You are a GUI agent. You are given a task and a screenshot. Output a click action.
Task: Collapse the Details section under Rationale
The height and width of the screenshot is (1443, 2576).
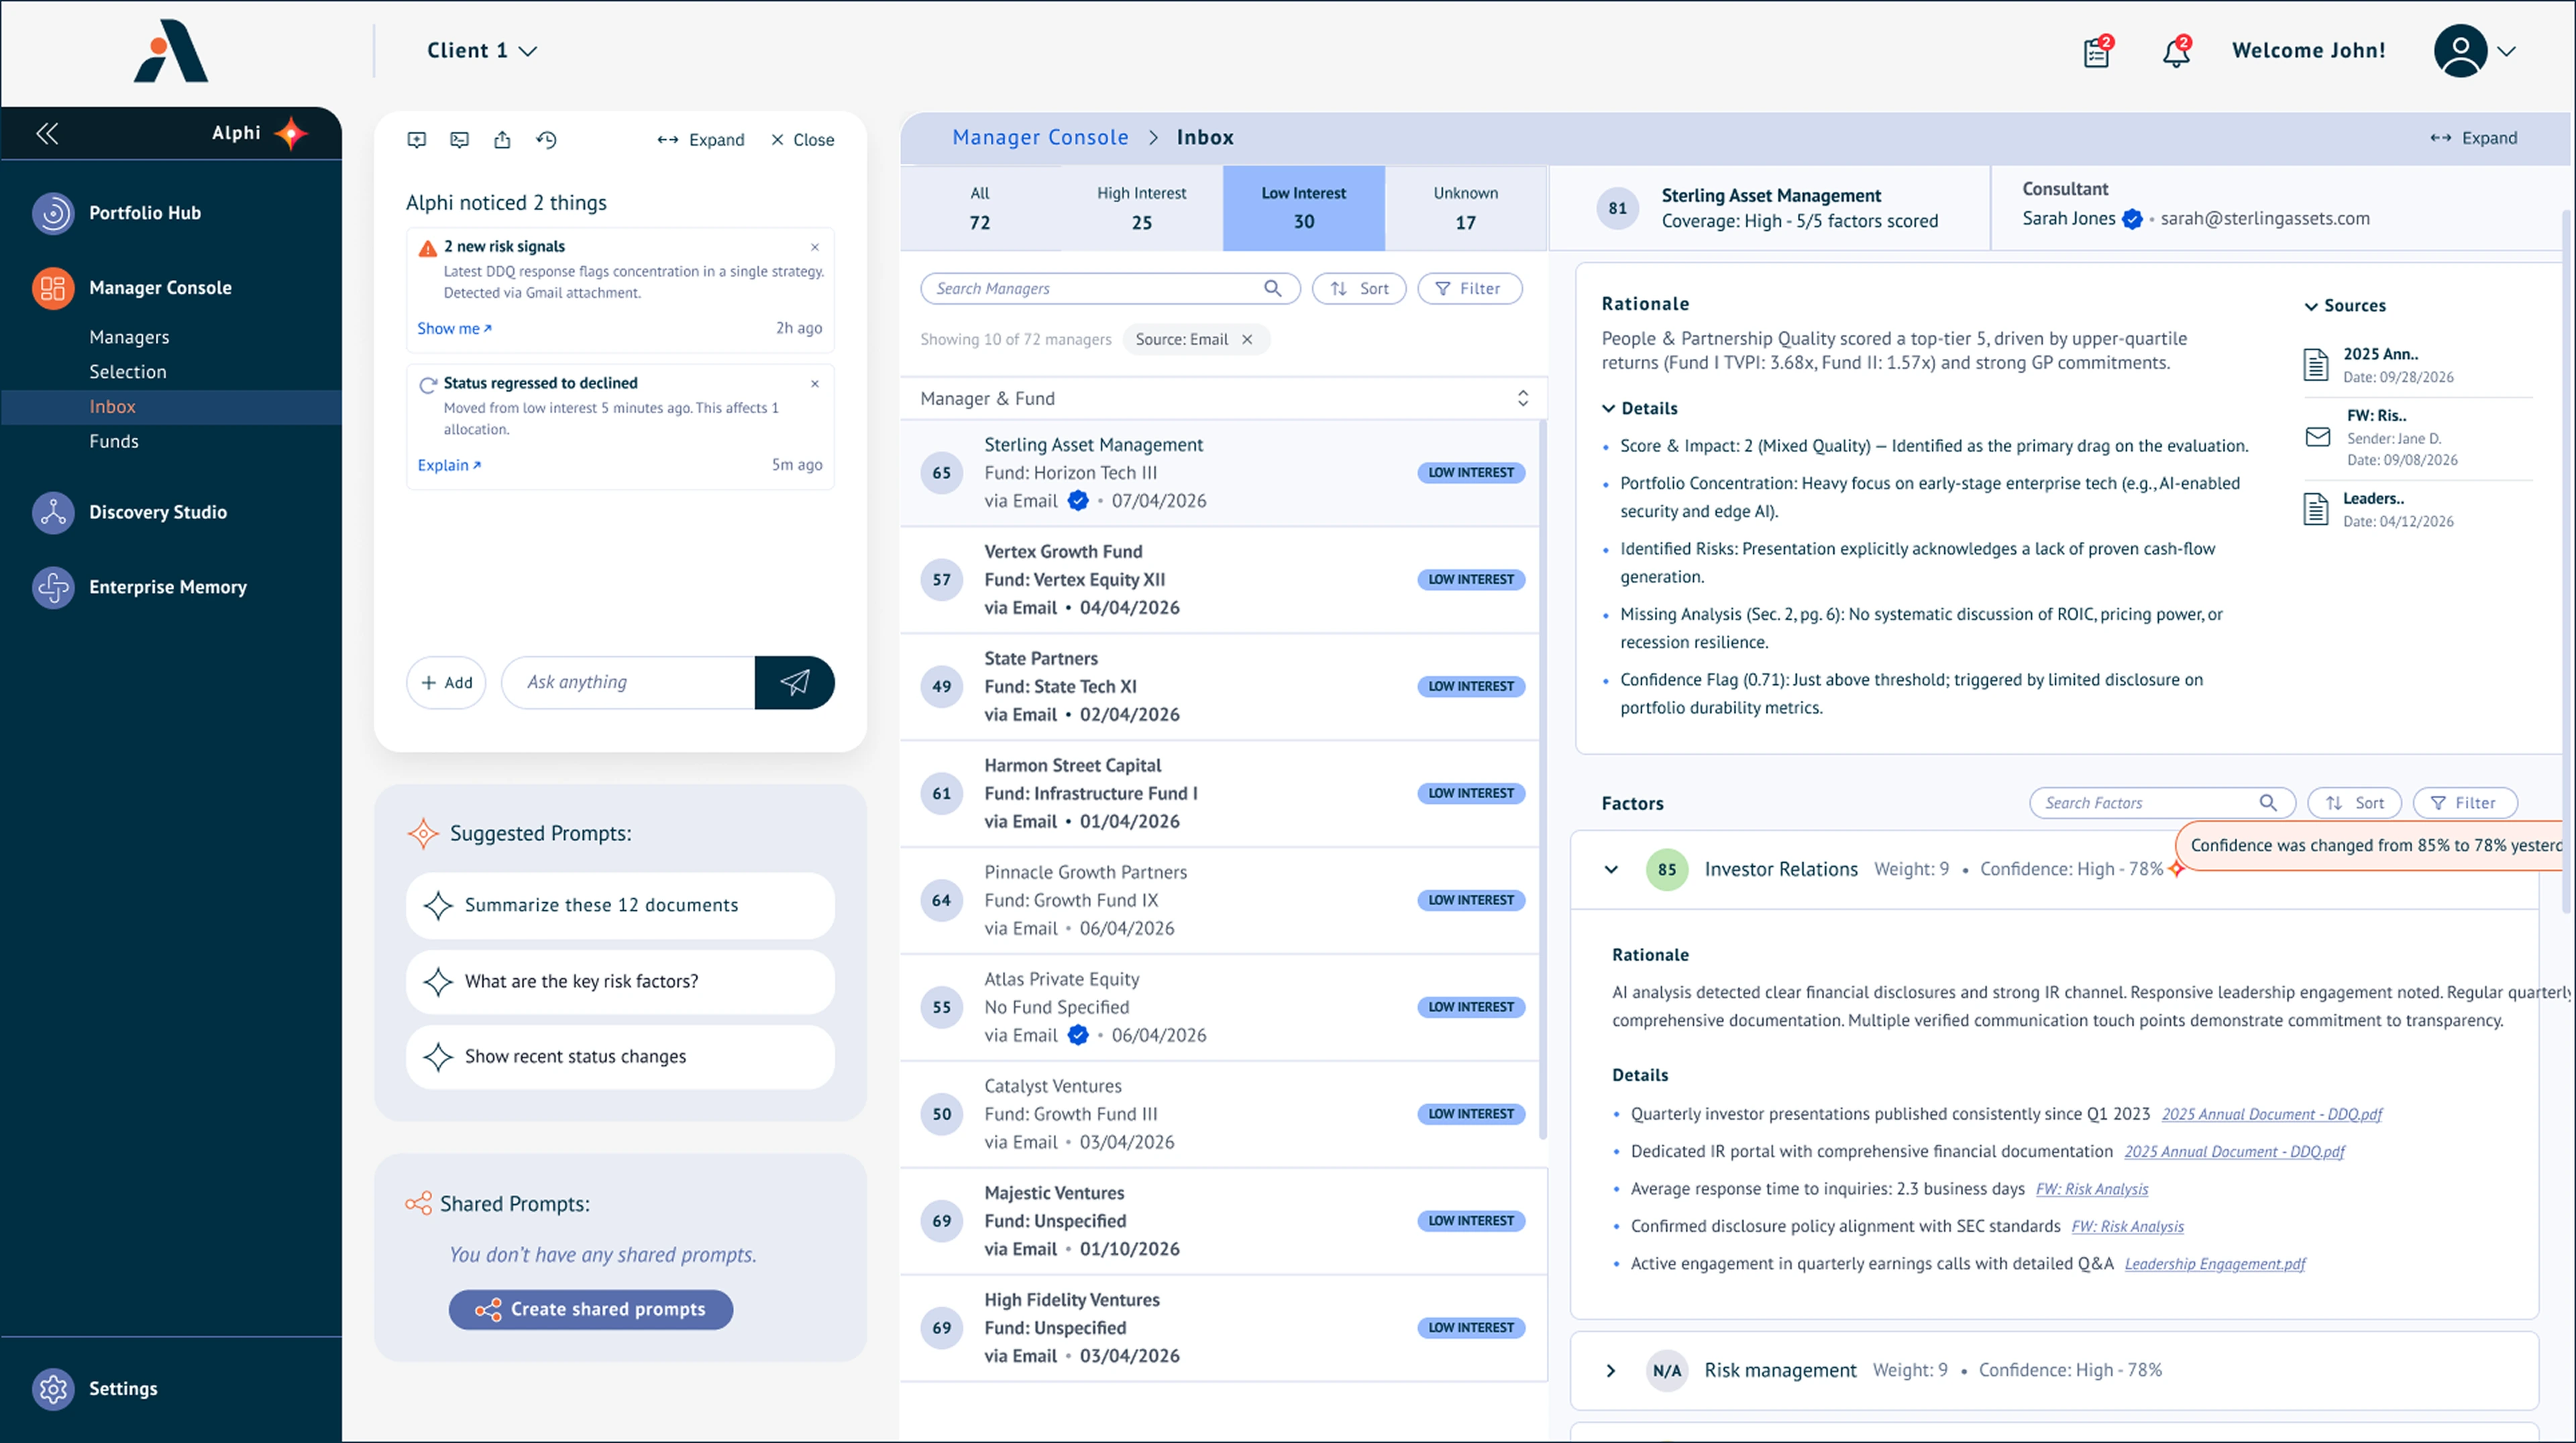point(1608,408)
